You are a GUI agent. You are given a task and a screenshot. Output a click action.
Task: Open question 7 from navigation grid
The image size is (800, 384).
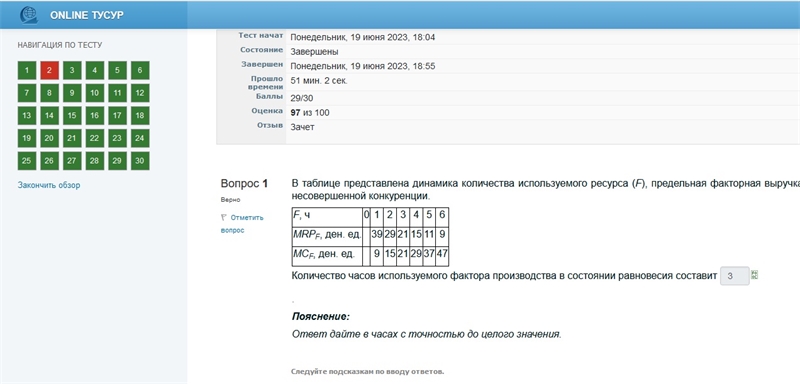(x=27, y=93)
